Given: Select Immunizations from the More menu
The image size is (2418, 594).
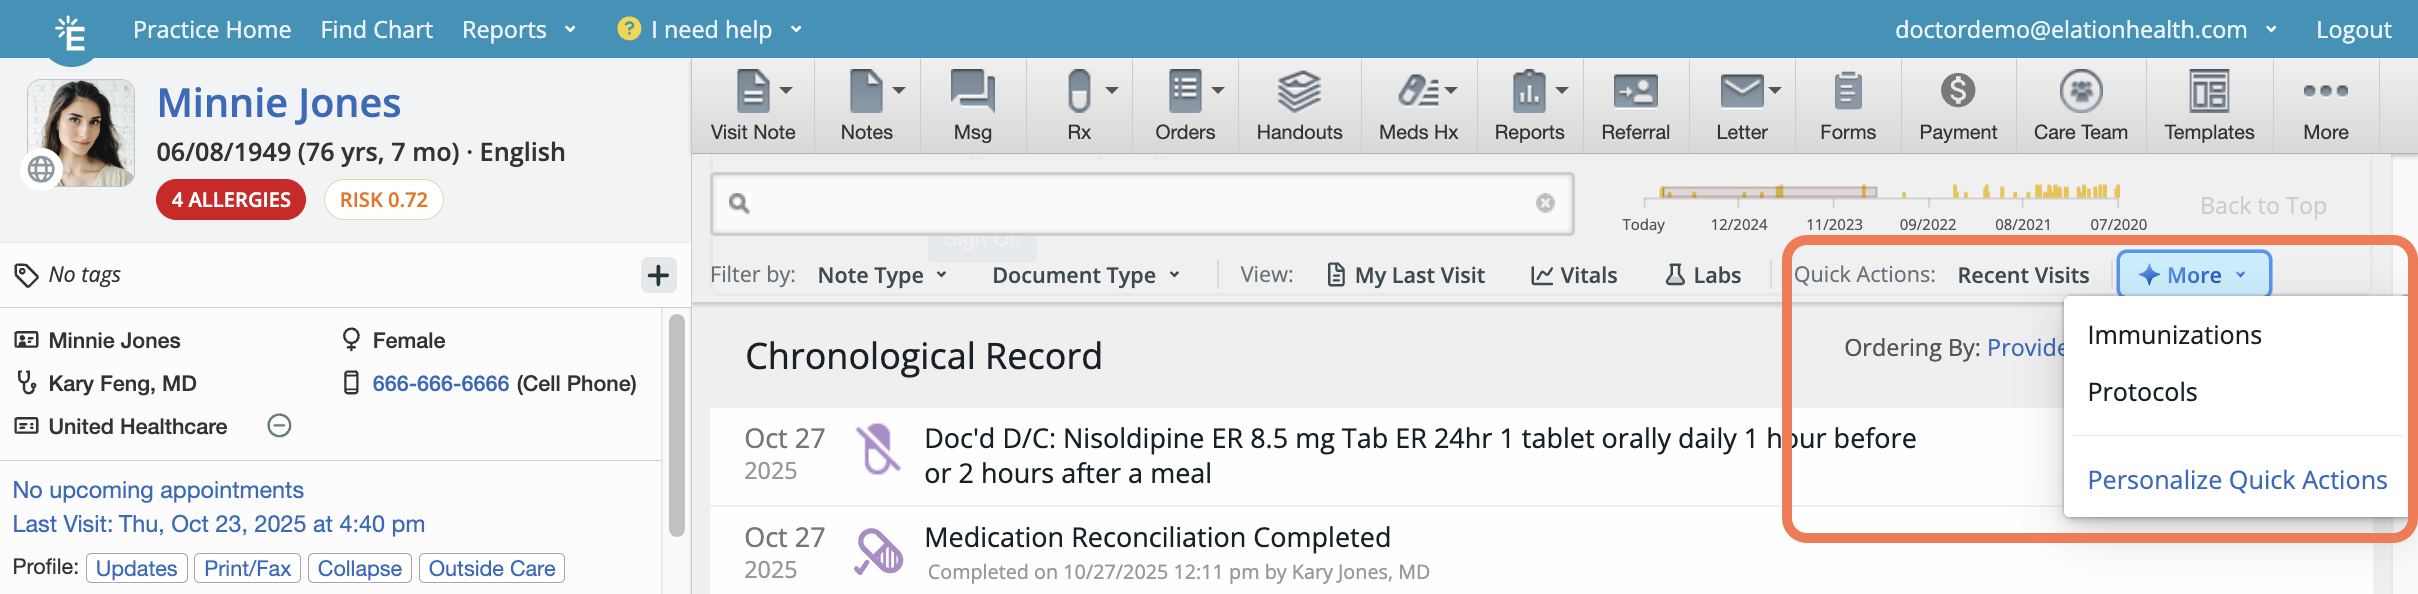Looking at the screenshot, I should tap(2174, 335).
